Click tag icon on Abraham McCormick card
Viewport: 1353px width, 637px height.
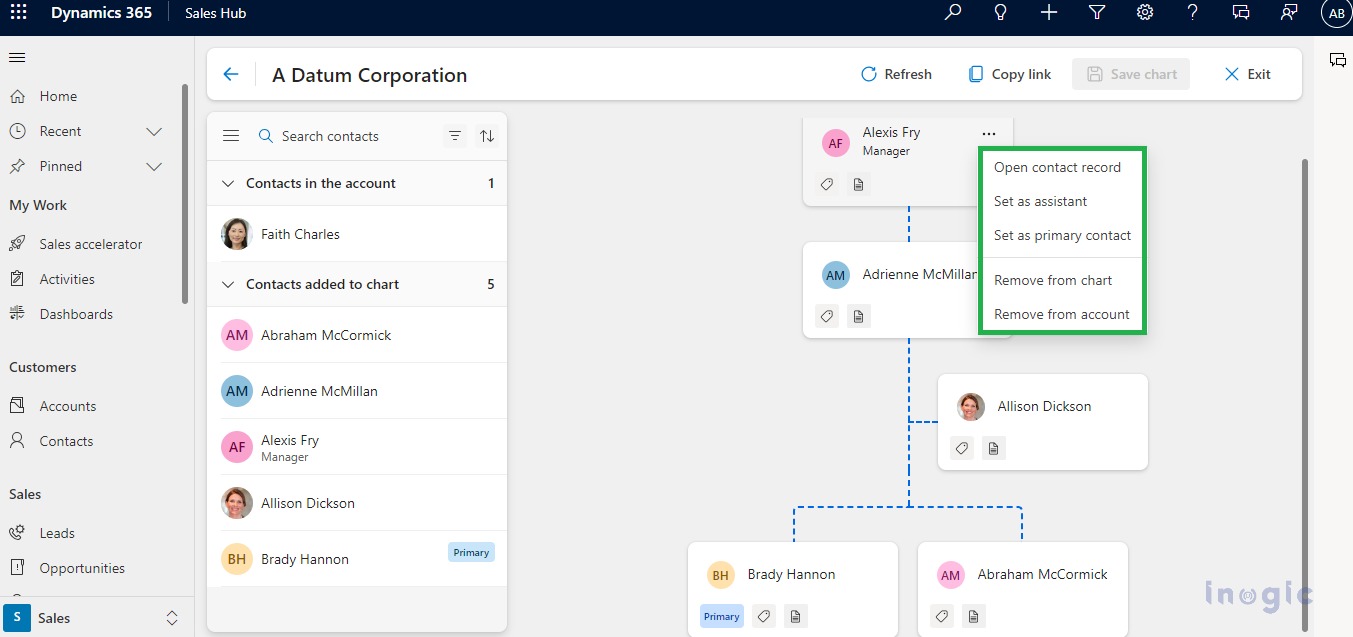(x=942, y=616)
